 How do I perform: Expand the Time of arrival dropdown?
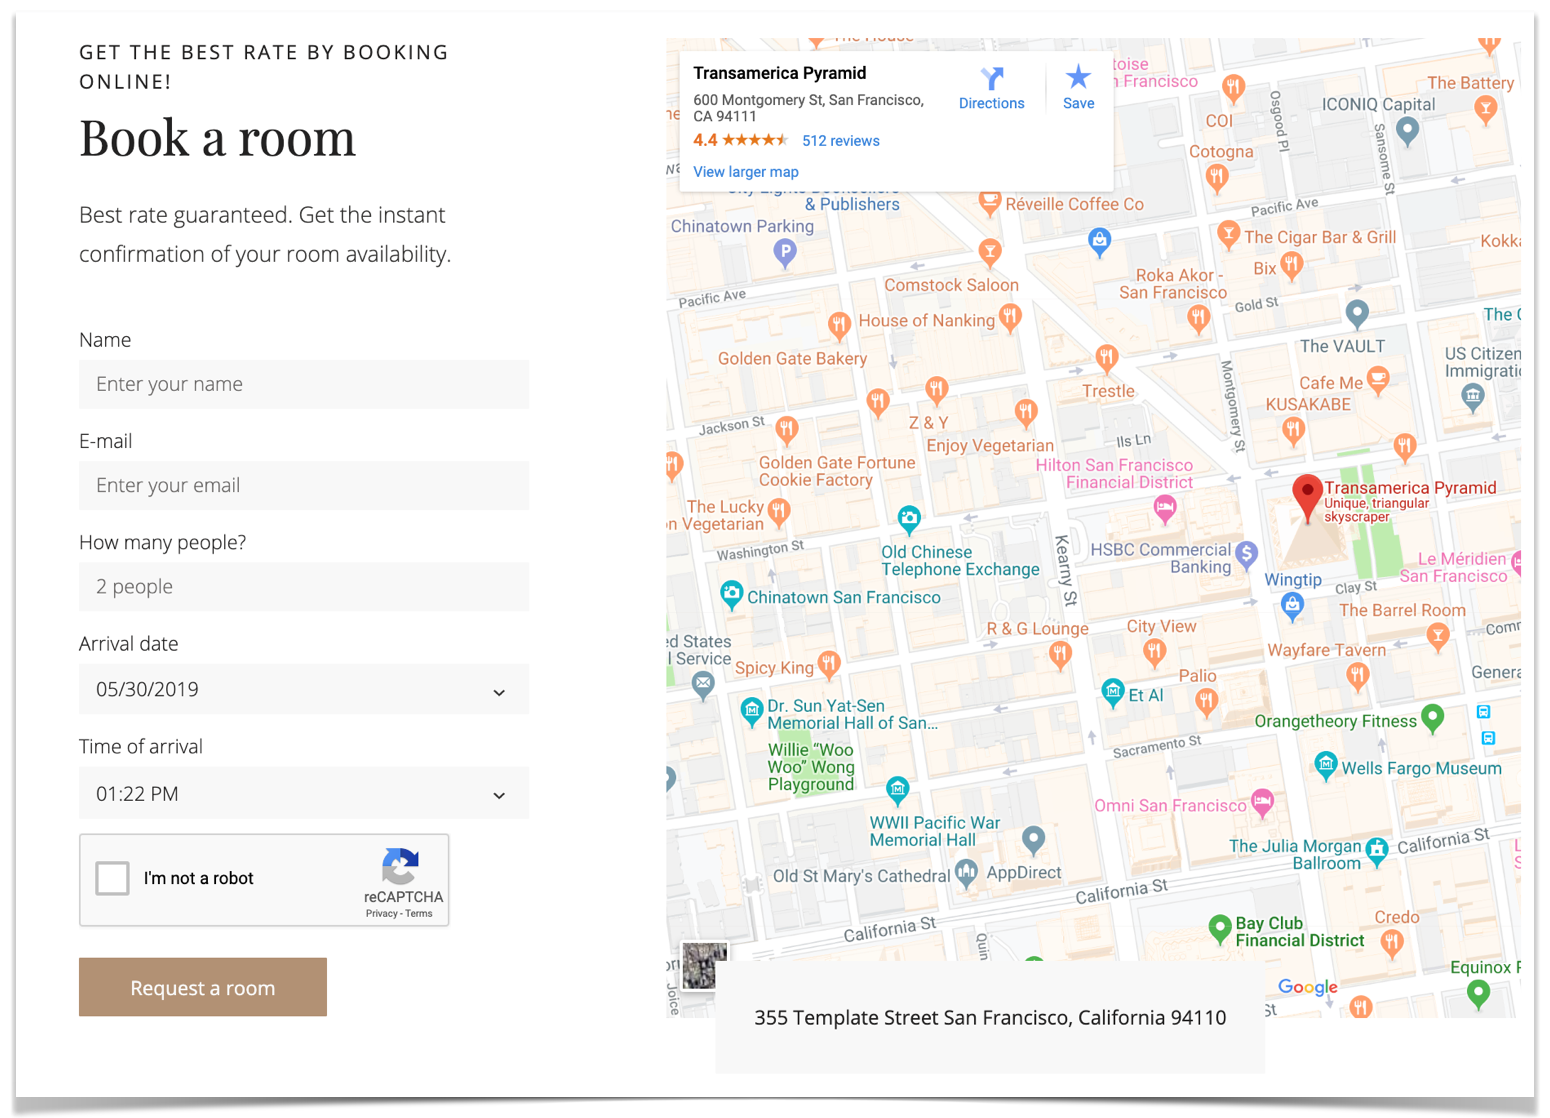click(304, 793)
